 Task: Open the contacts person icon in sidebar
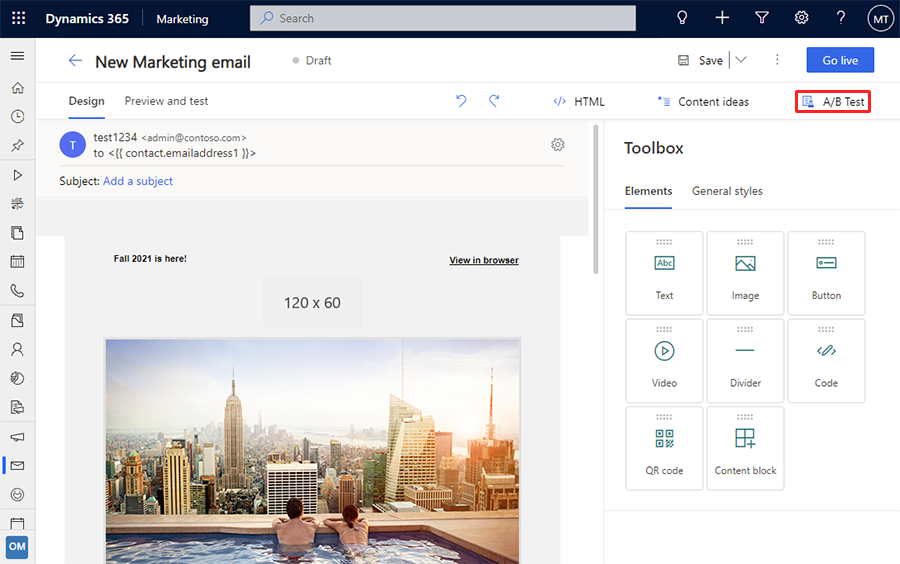coord(17,349)
